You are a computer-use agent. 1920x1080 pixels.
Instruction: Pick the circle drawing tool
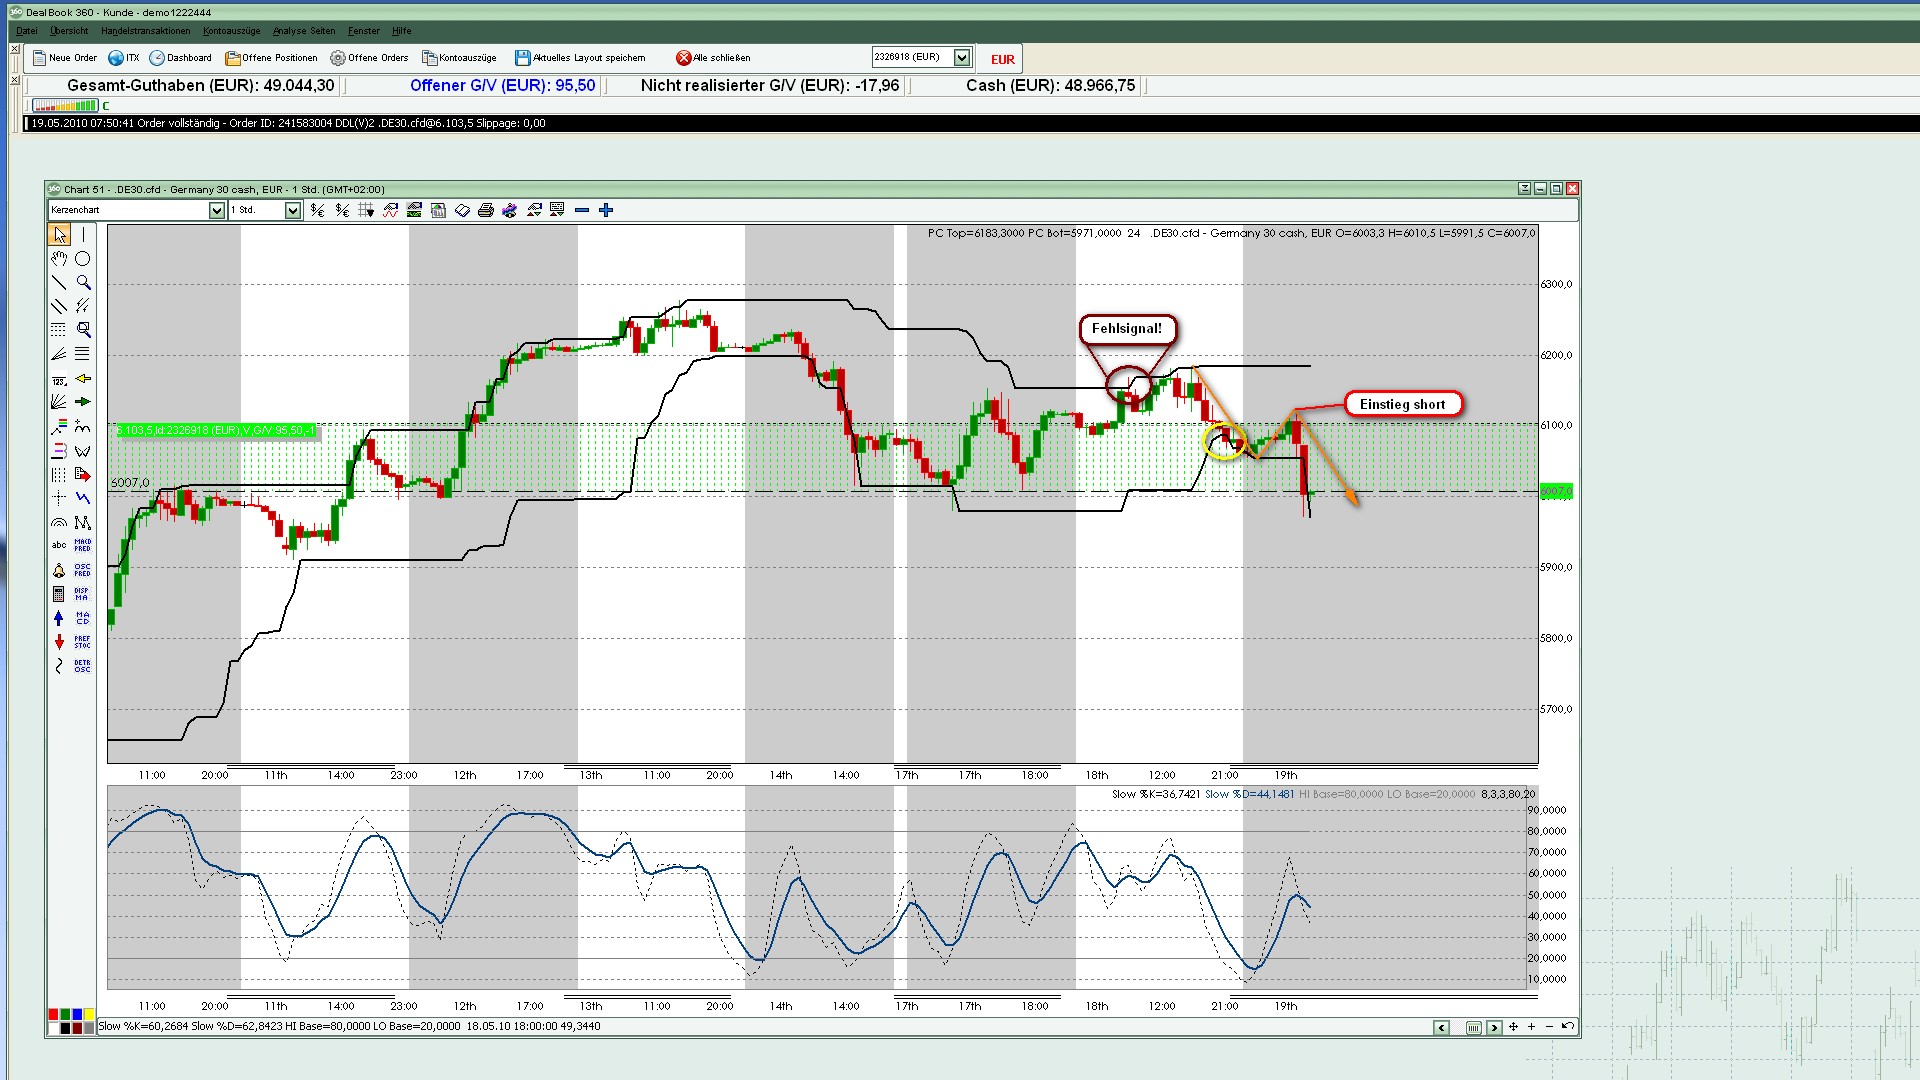83,259
